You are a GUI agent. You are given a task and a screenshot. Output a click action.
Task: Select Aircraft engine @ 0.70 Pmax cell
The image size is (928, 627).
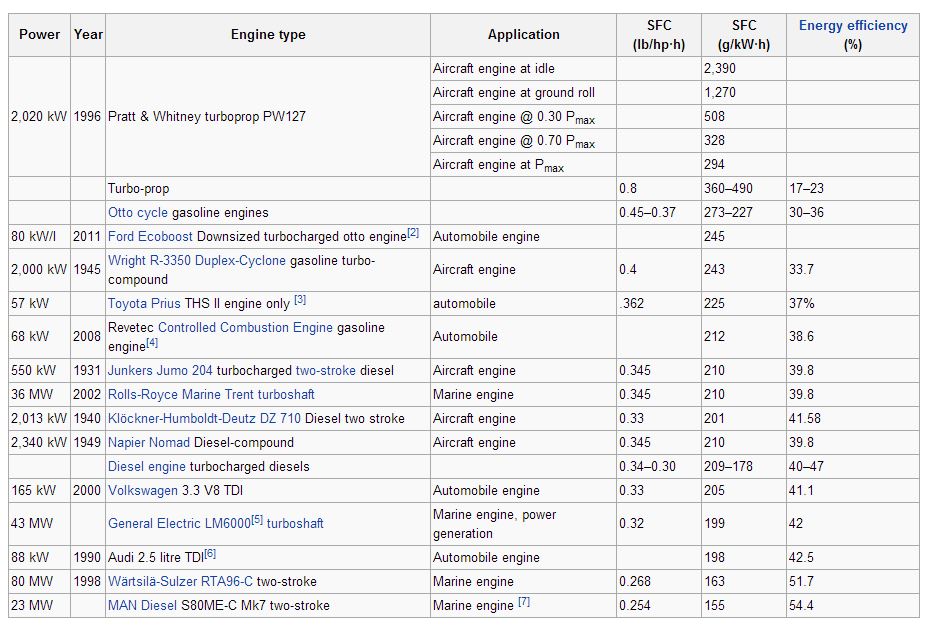pyautogui.click(x=523, y=141)
